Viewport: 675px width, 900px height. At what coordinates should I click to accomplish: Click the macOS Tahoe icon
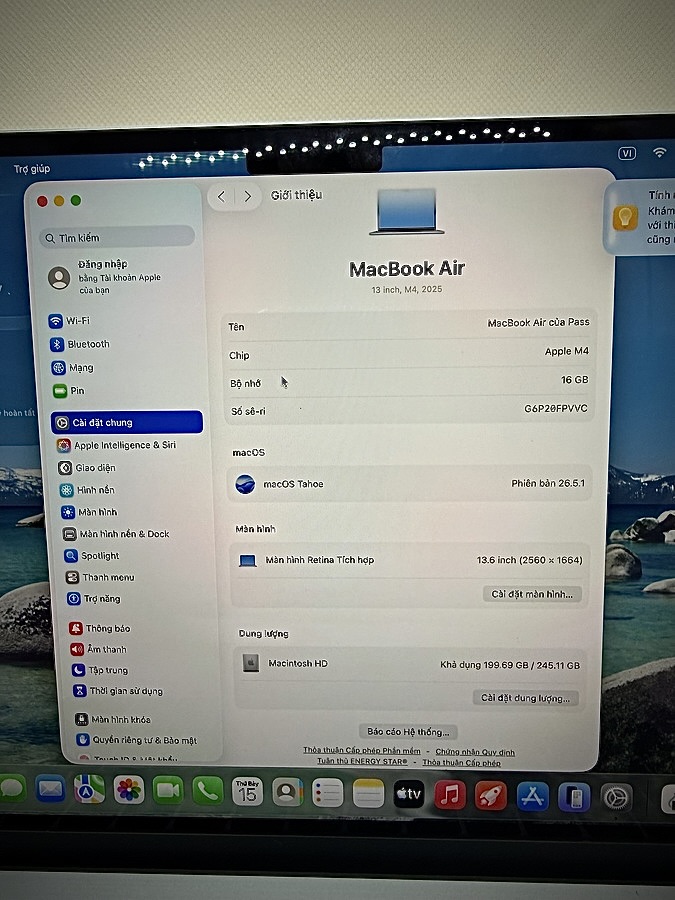point(246,484)
